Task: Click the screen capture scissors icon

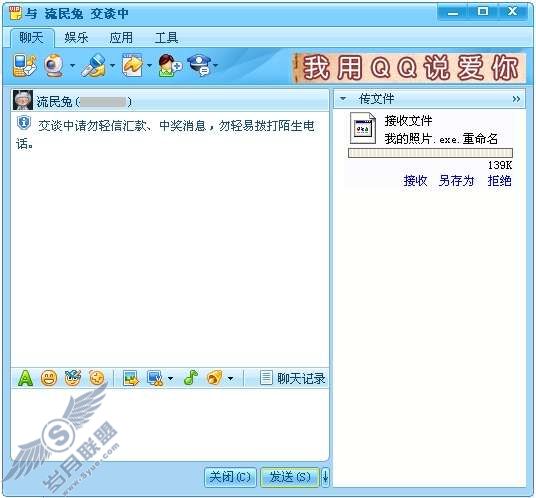Action: click(x=156, y=378)
